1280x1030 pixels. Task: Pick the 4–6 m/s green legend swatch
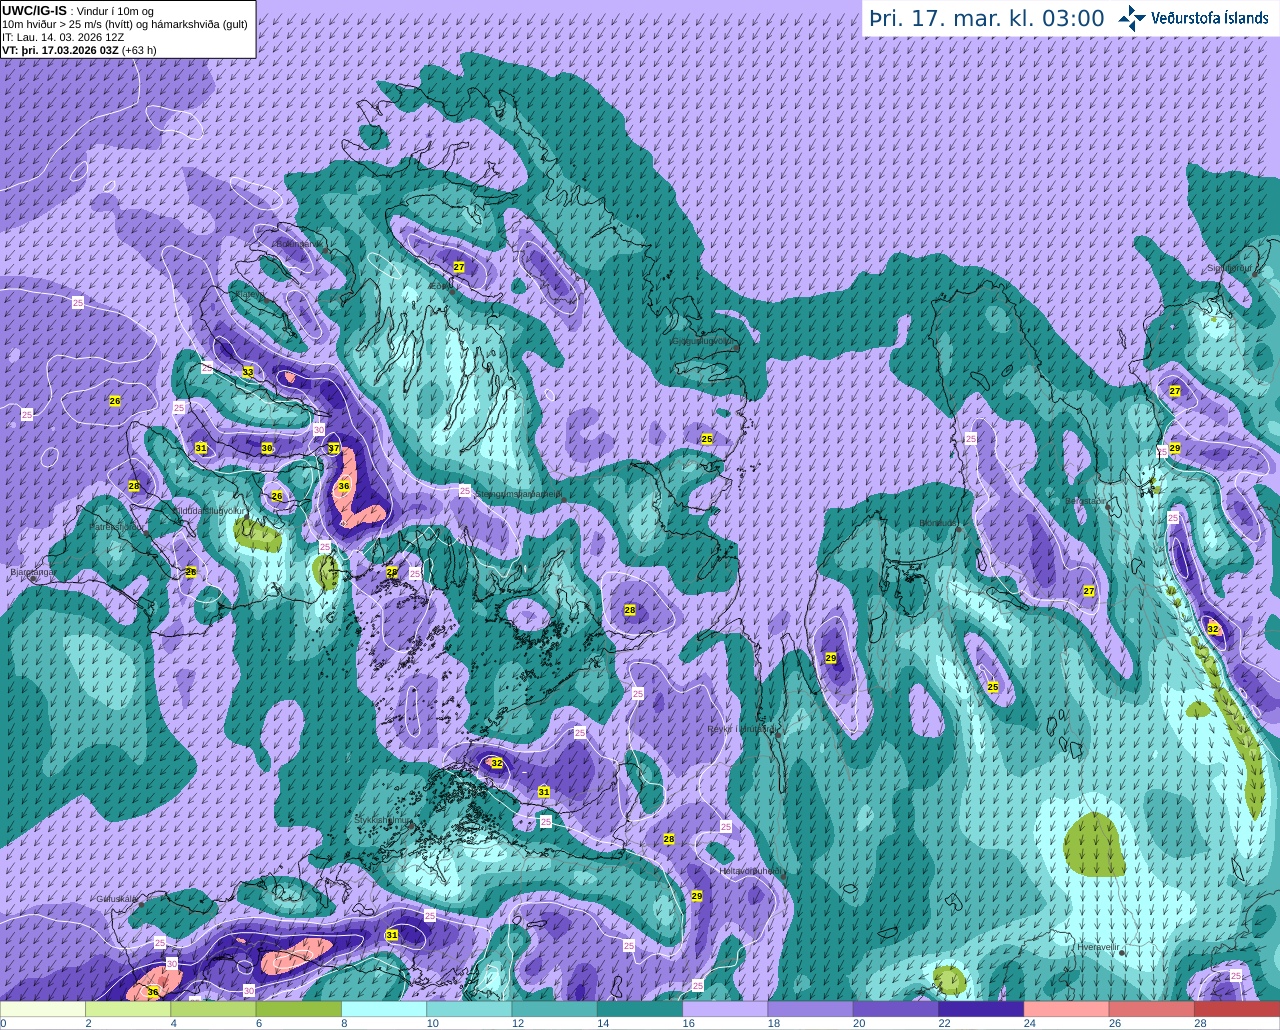coord(213,1009)
